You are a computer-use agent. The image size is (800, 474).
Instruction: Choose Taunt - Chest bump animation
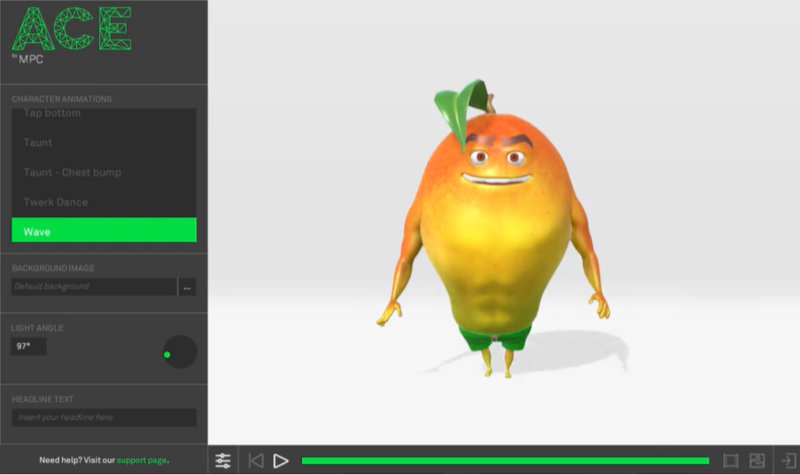coord(104,172)
